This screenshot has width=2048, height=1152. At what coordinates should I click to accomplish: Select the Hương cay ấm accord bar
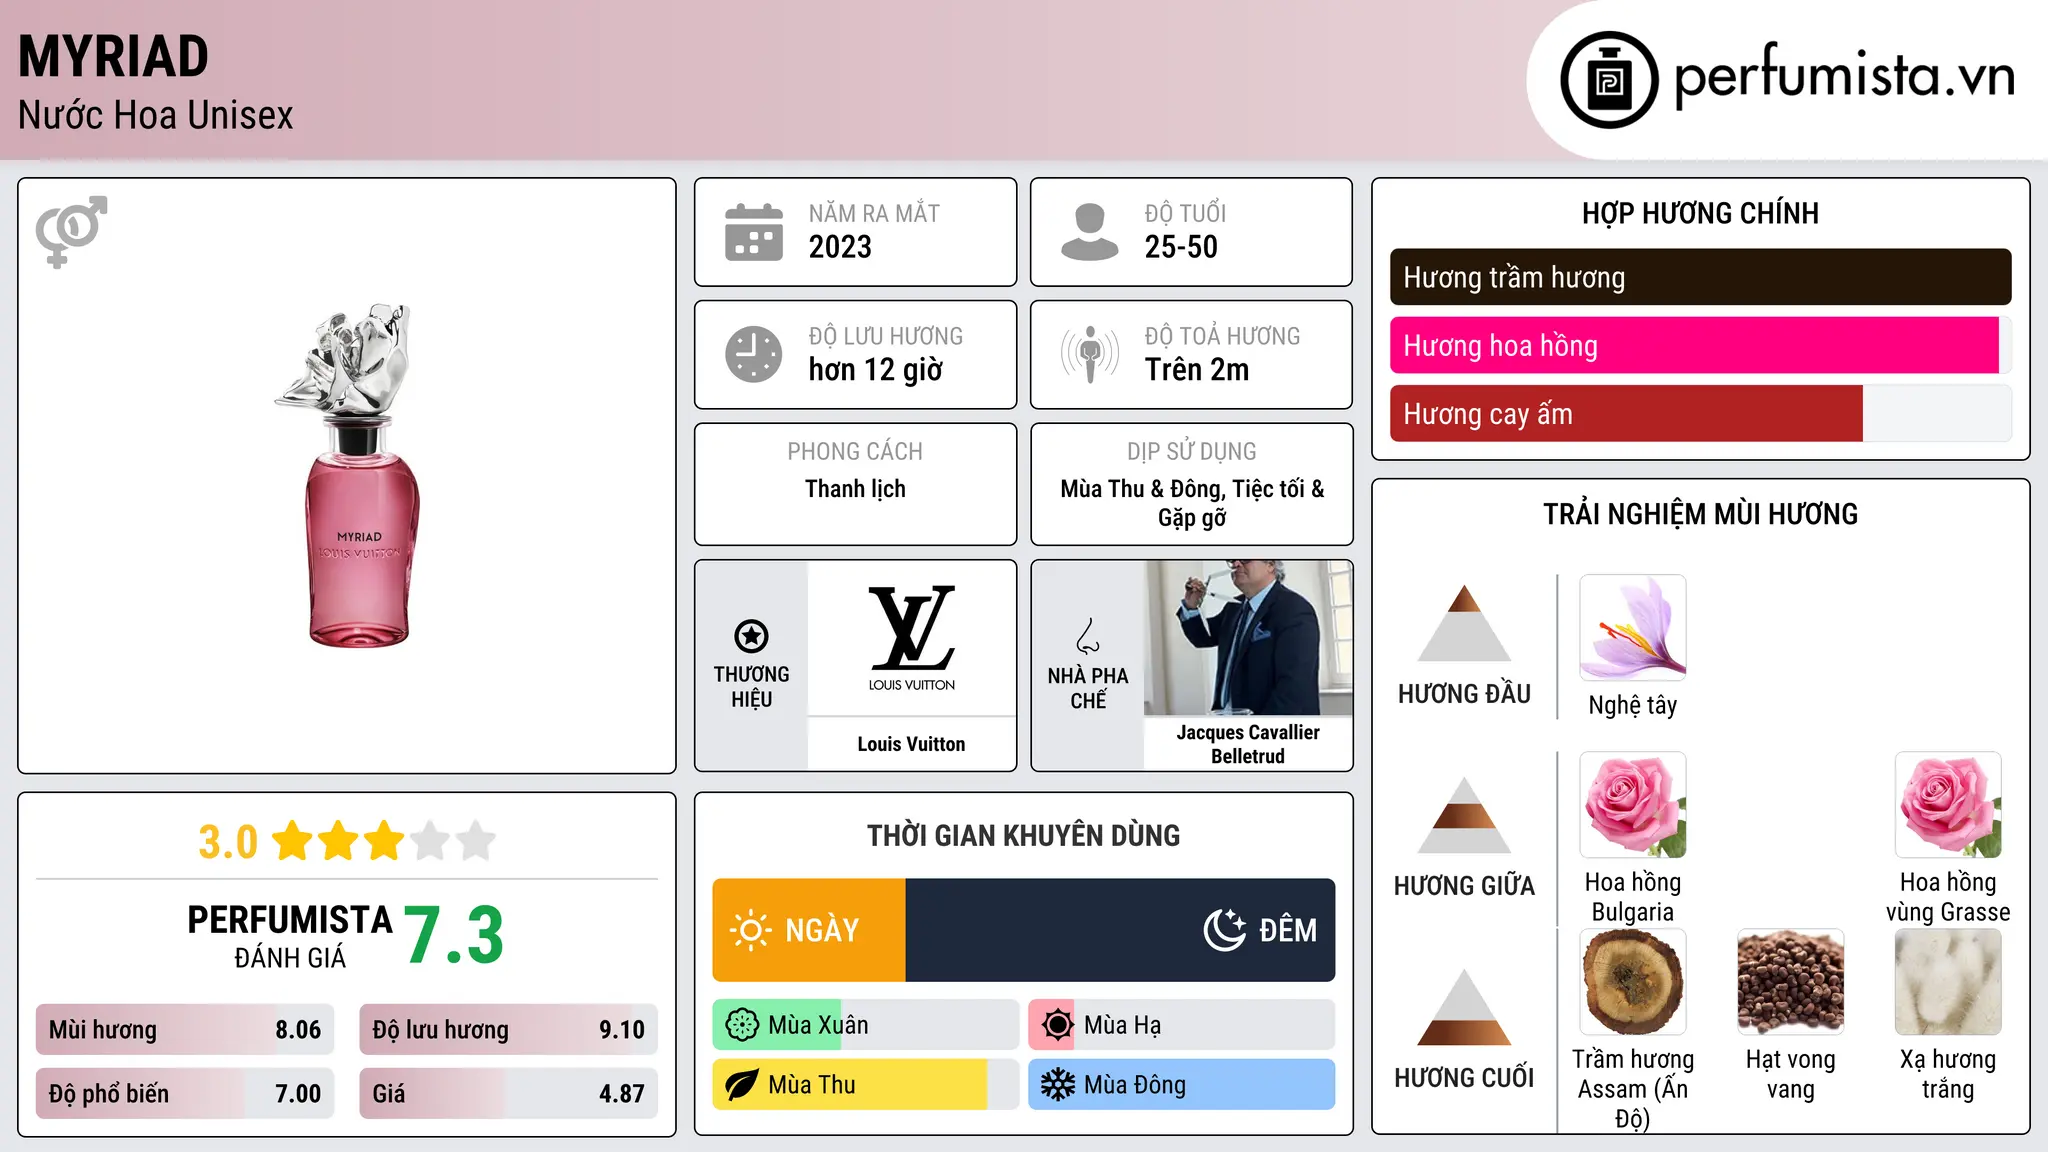pyautogui.click(x=1700, y=413)
